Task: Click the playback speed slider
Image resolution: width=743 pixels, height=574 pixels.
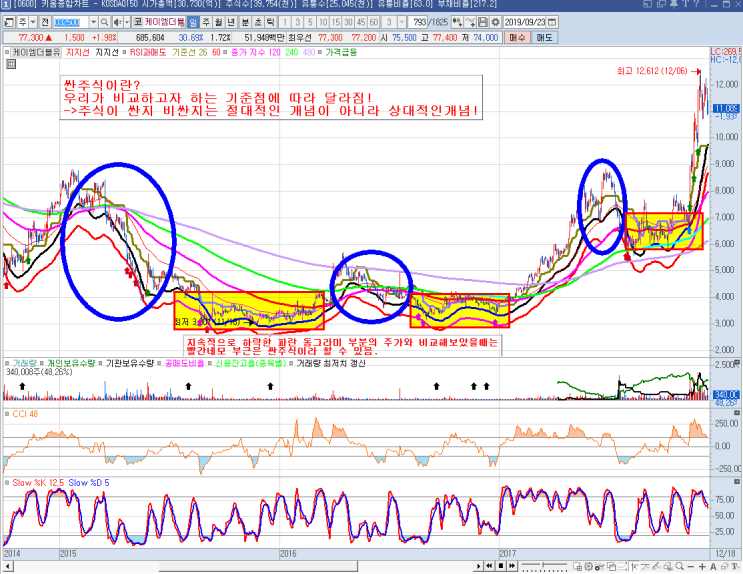Action: 544,566
